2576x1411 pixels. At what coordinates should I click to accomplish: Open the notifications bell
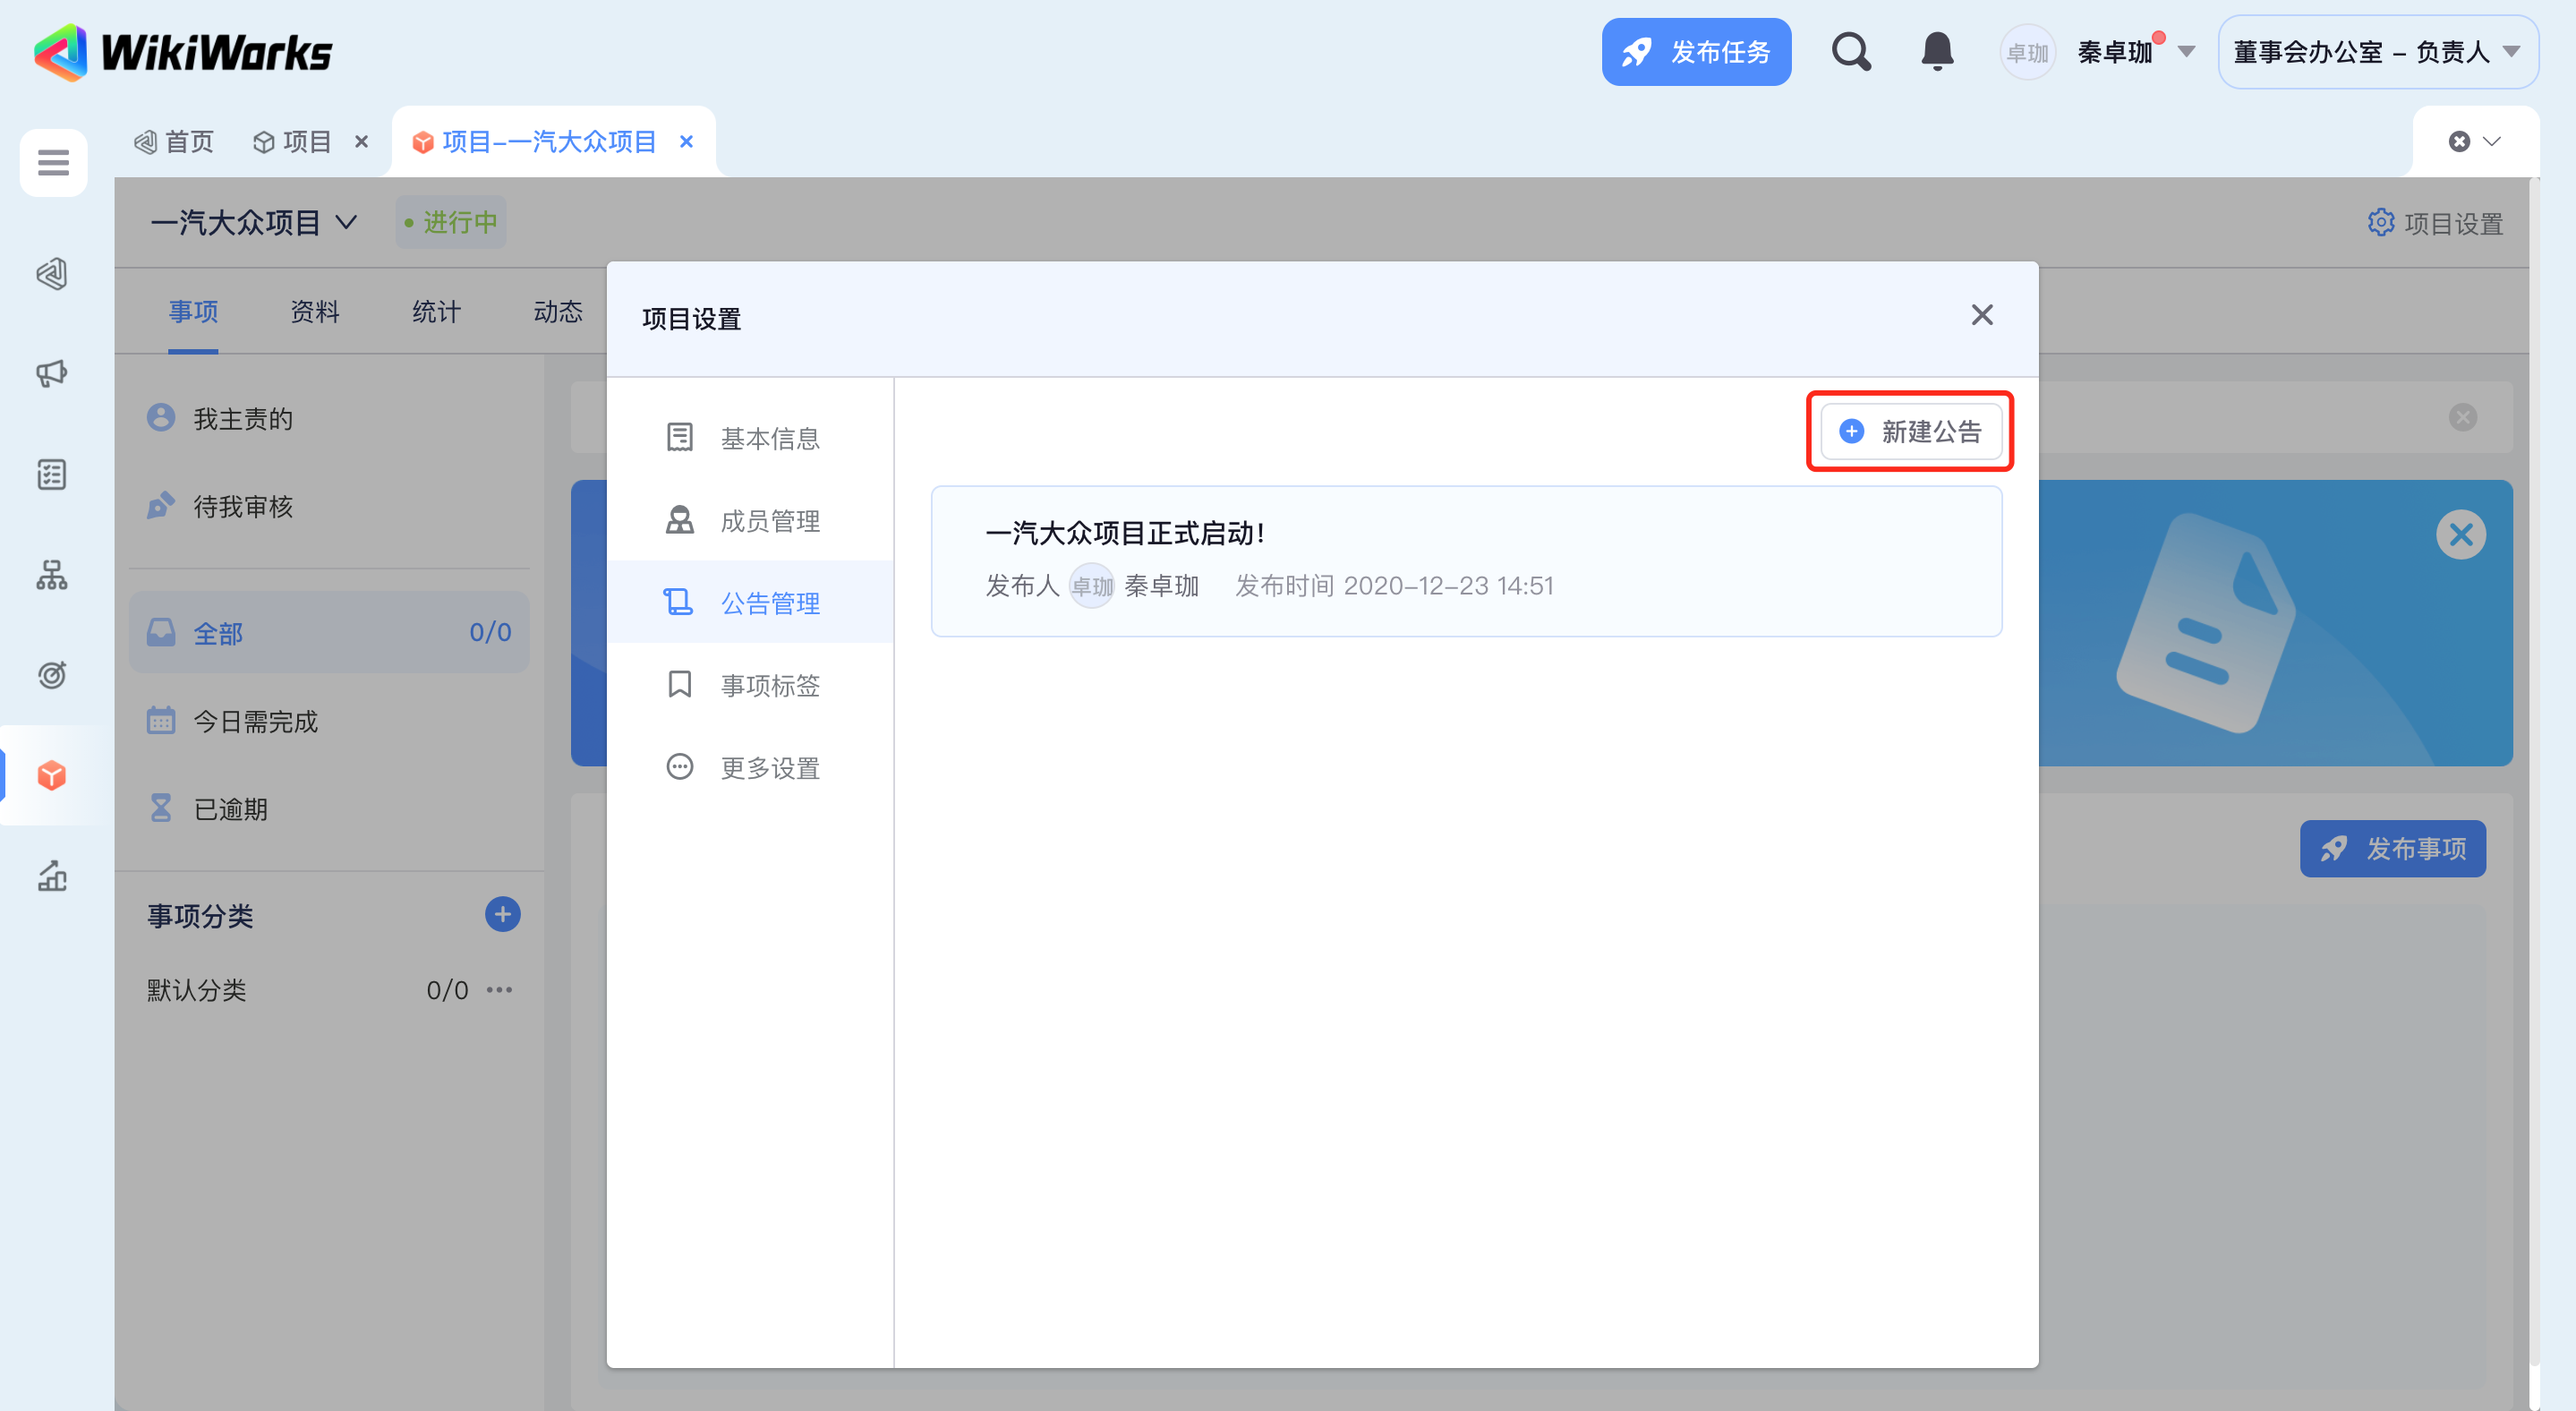(1937, 52)
